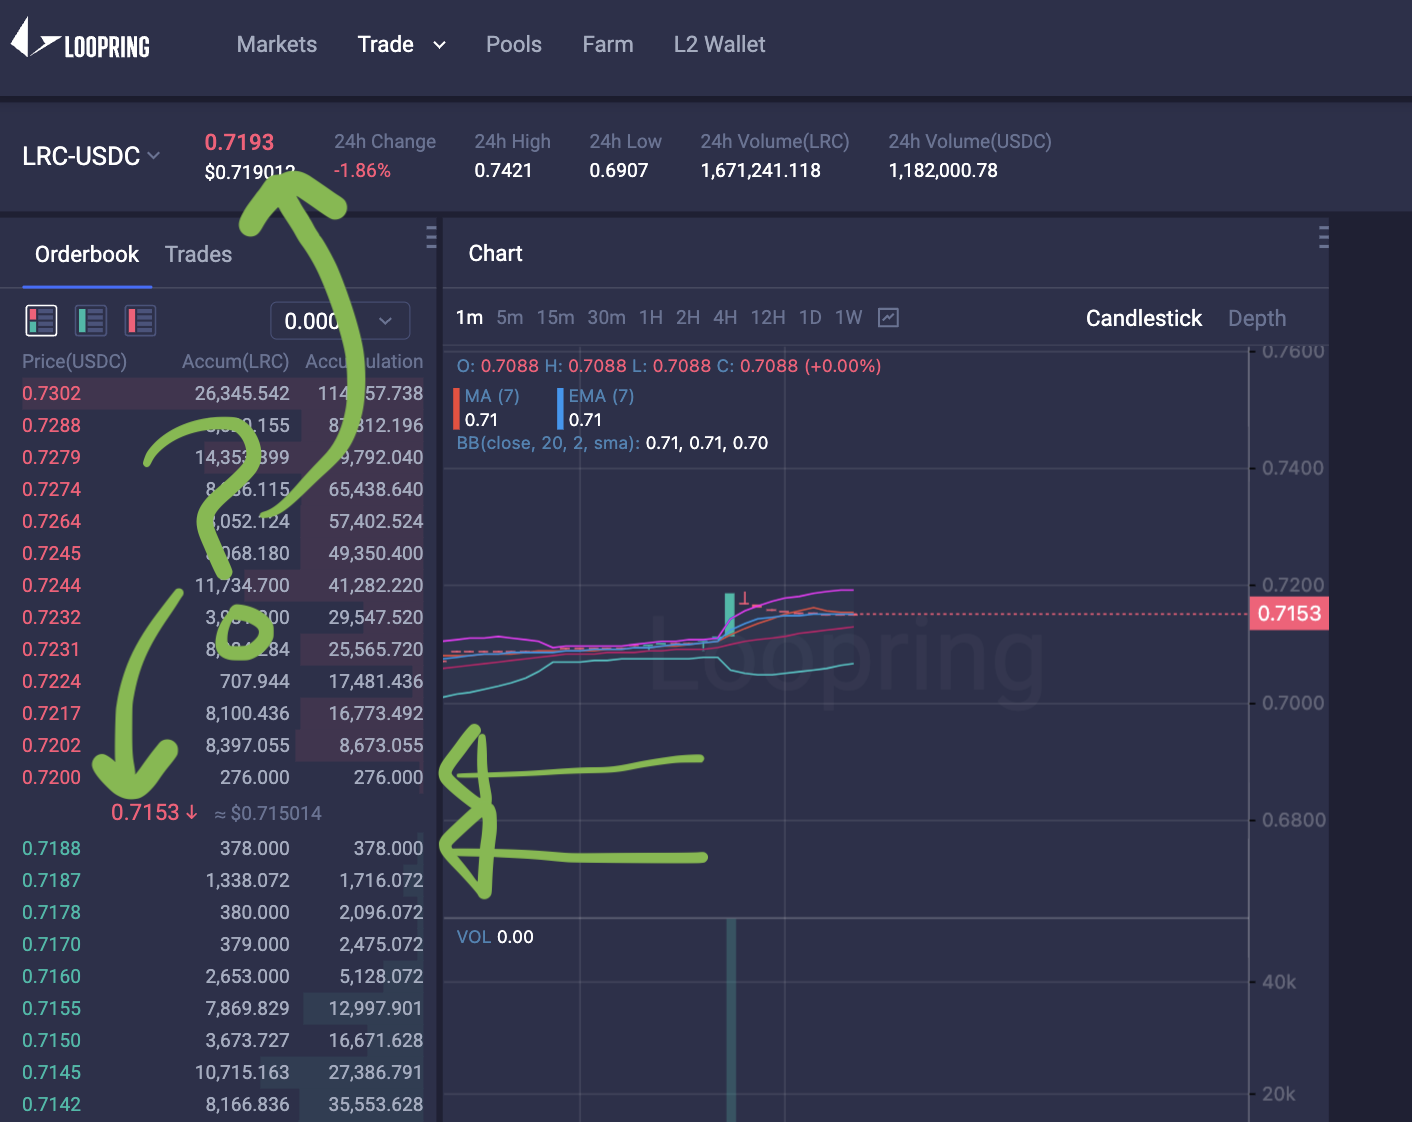Screen dimensions: 1412x1122
Task: Click the BB(close, 20, 2, sma) indicator label
Action: [x=548, y=443]
